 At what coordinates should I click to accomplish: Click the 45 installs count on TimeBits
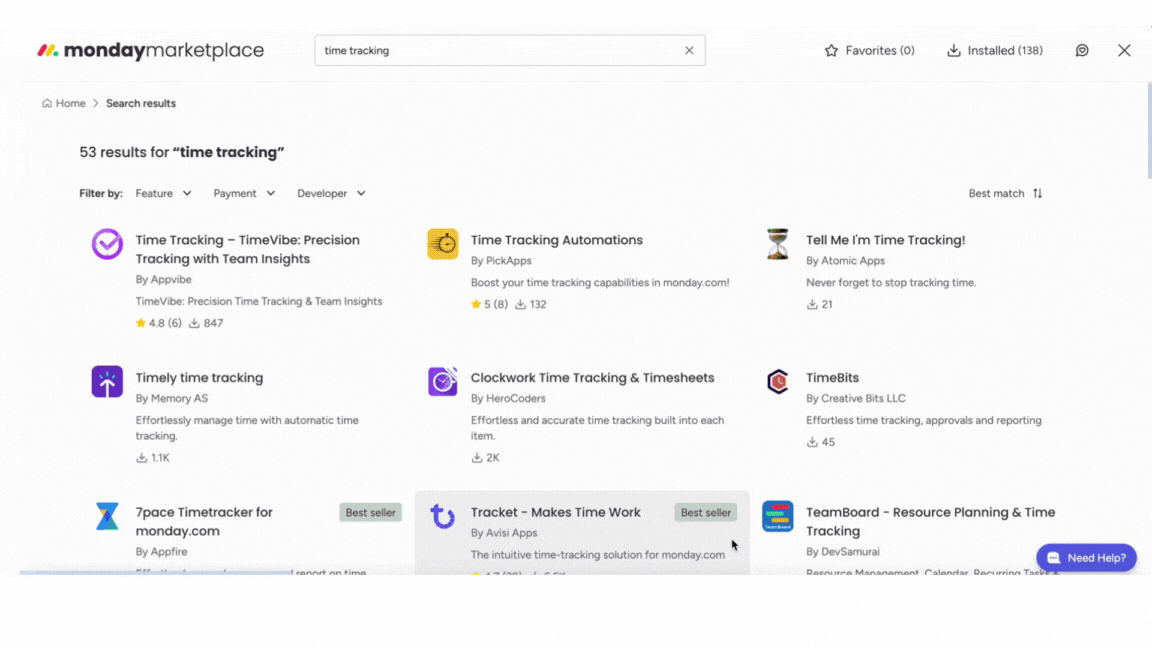pyautogui.click(x=821, y=442)
